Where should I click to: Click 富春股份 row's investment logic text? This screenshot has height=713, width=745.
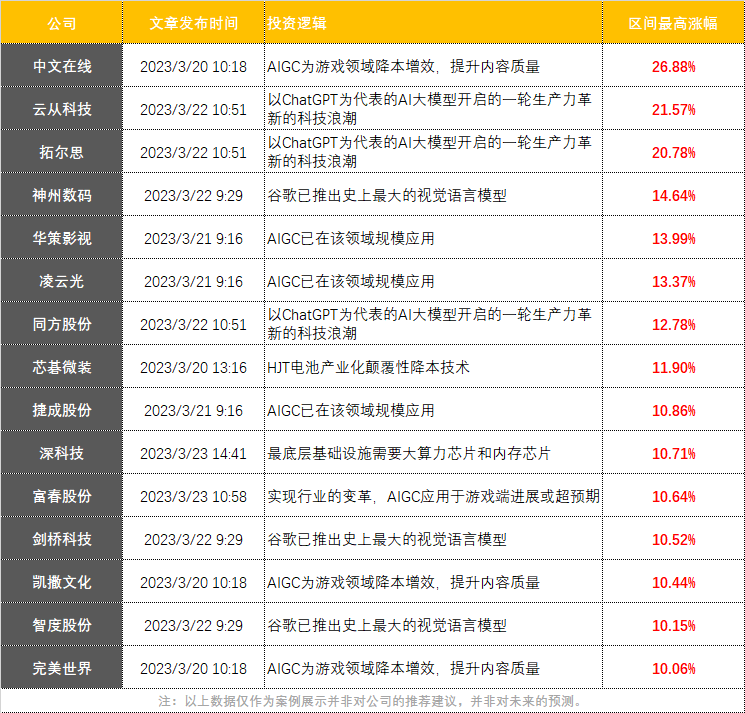click(433, 496)
